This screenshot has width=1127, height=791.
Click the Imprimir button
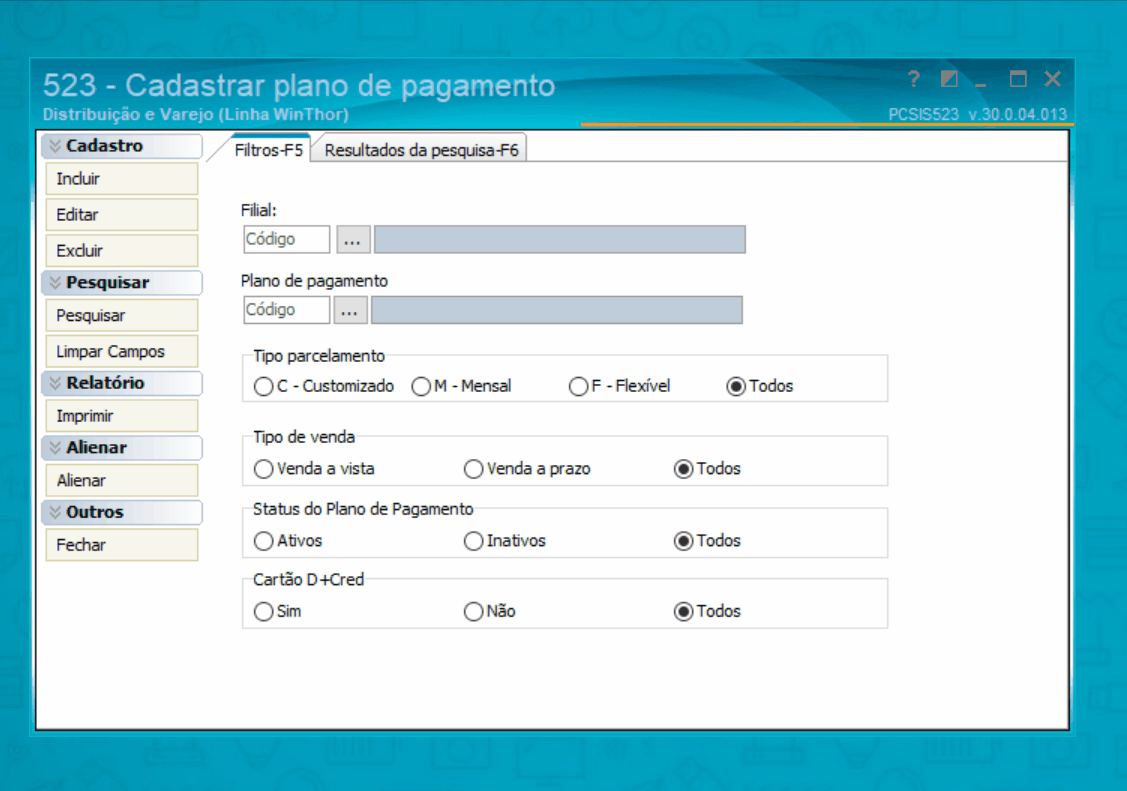121,416
